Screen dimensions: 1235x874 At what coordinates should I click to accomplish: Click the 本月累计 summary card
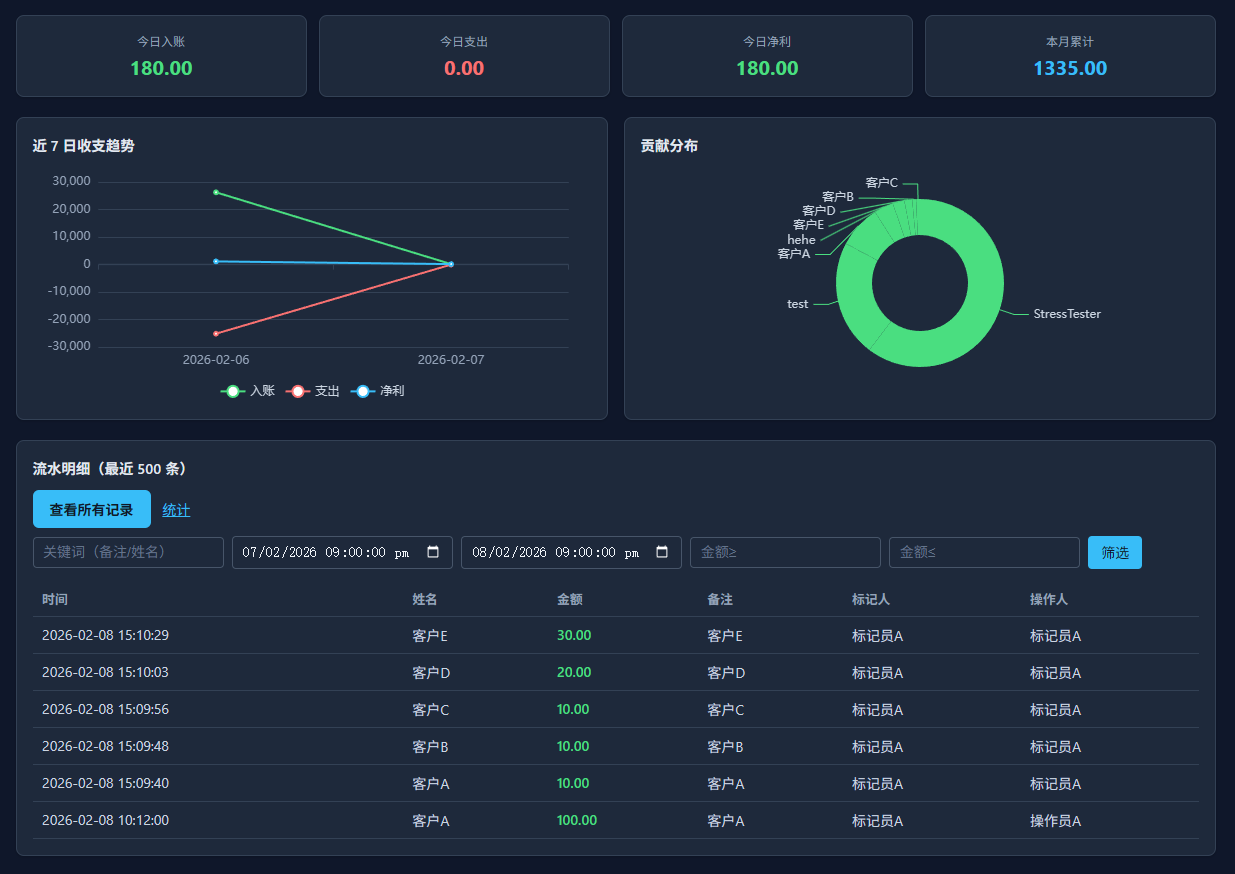click(1069, 56)
